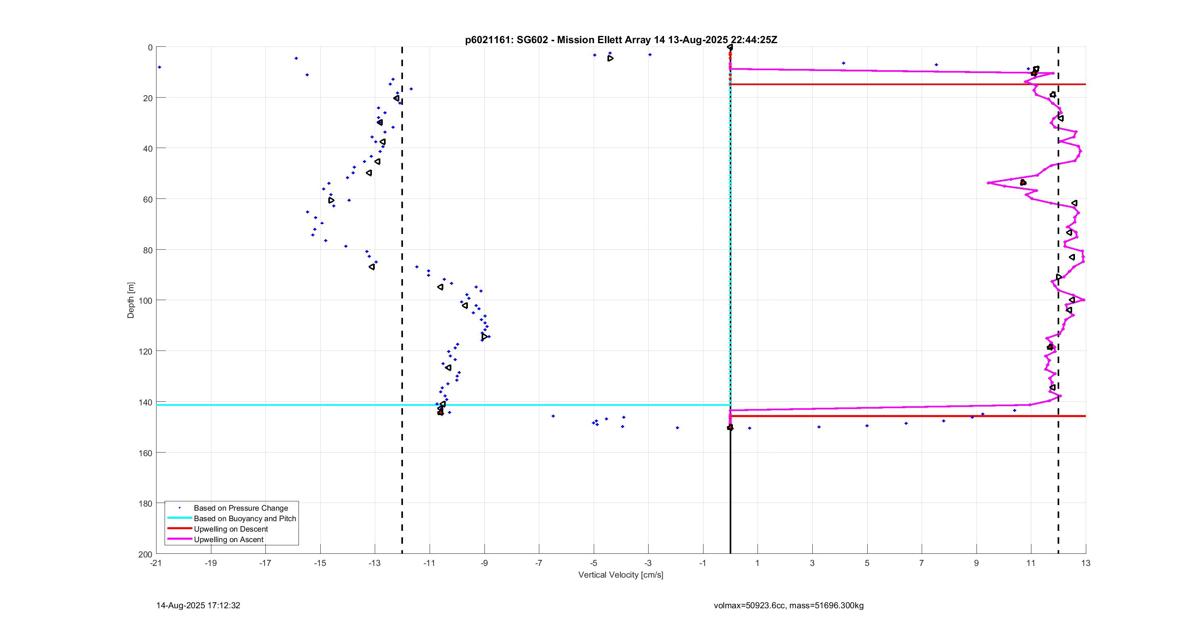Viewport: 1200px width, 622px height.
Task: Click depth axis tick label '40'
Action: point(147,148)
